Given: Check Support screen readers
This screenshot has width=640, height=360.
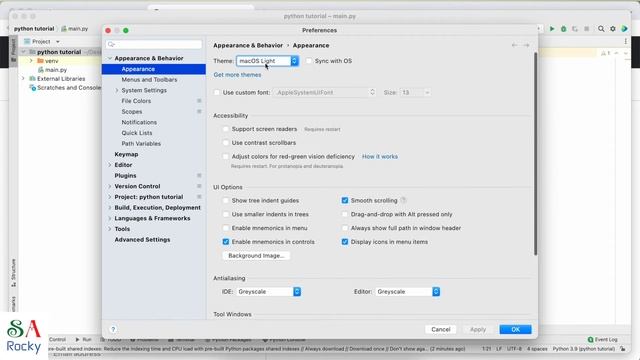Looking at the screenshot, I should click(x=226, y=129).
